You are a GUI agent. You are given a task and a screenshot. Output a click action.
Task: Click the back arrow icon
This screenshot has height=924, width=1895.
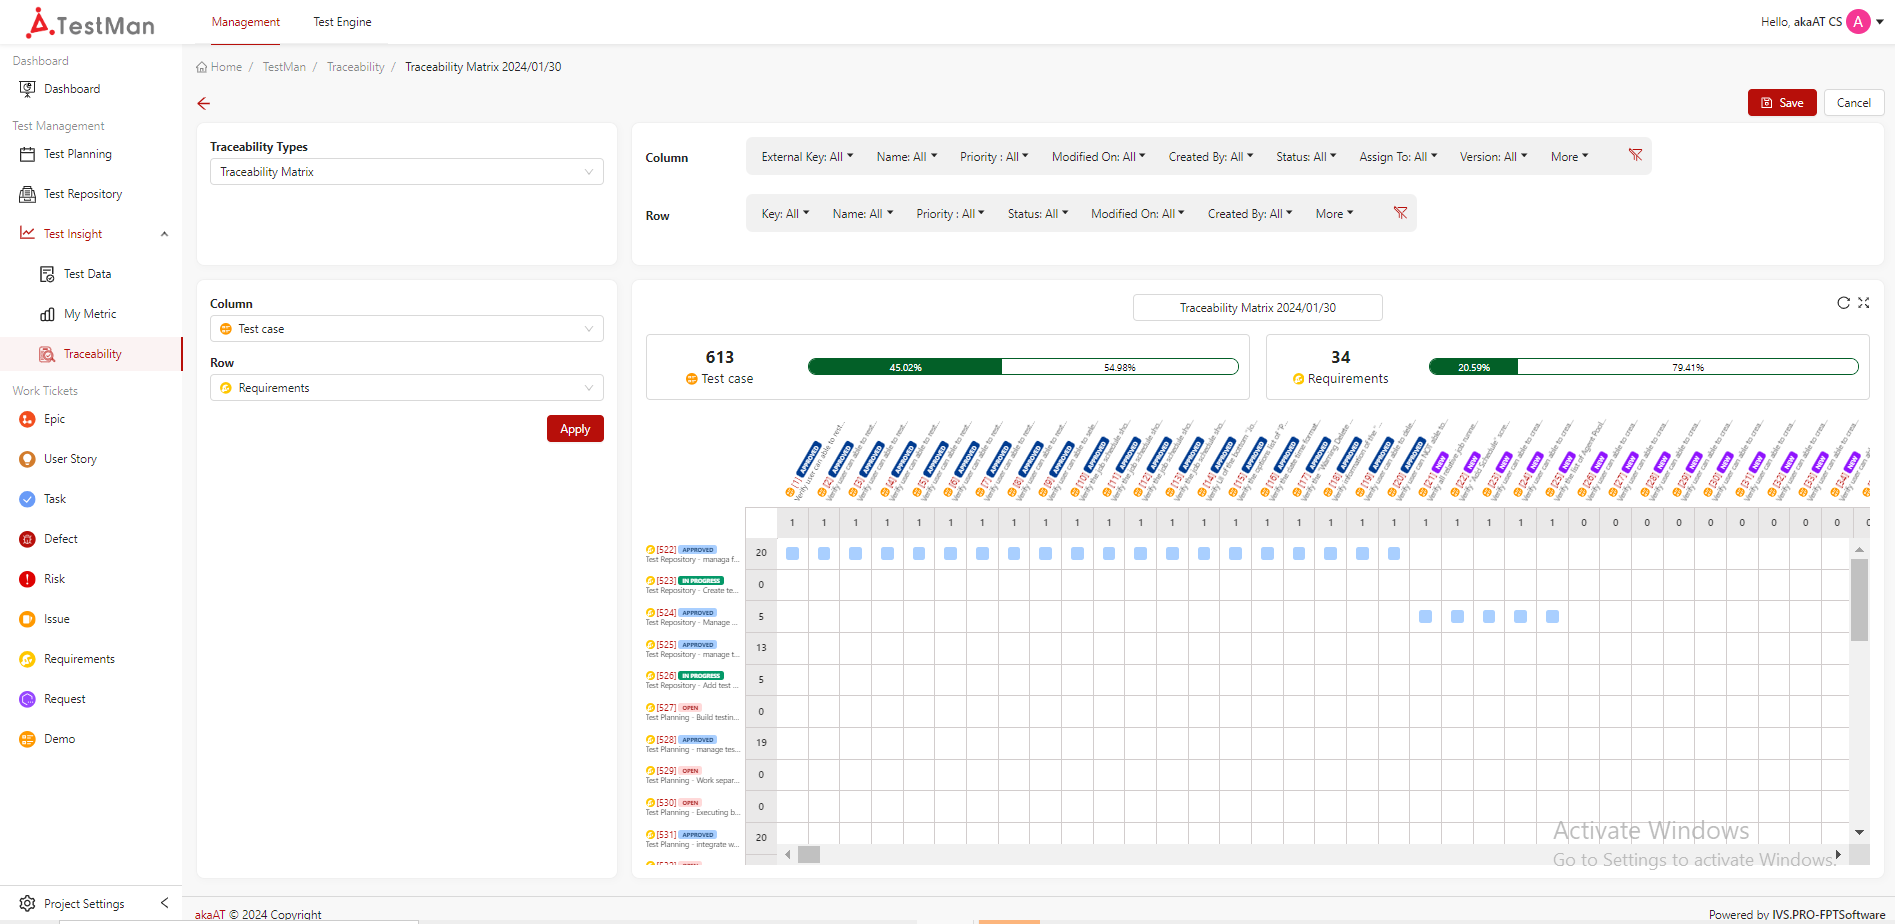(x=204, y=103)
